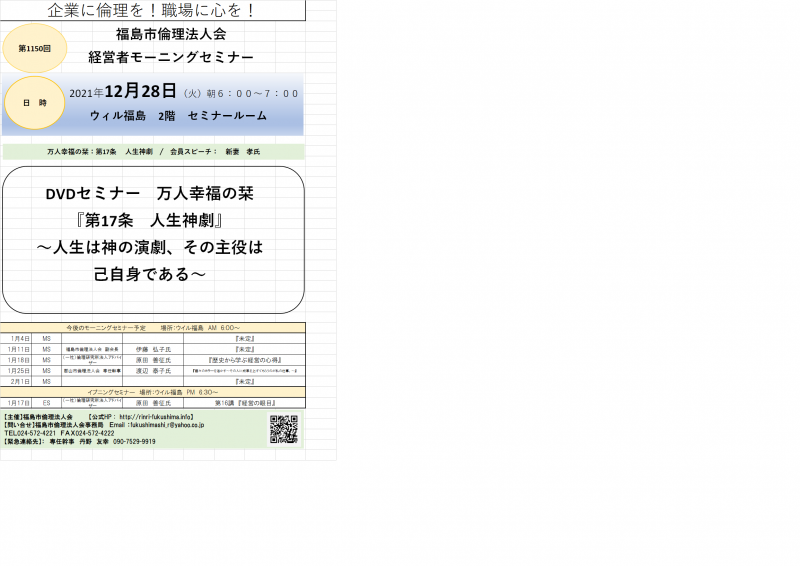
Task: Select the 今後のモーニングセミナー予定 table header
Action: click(153, 328)
